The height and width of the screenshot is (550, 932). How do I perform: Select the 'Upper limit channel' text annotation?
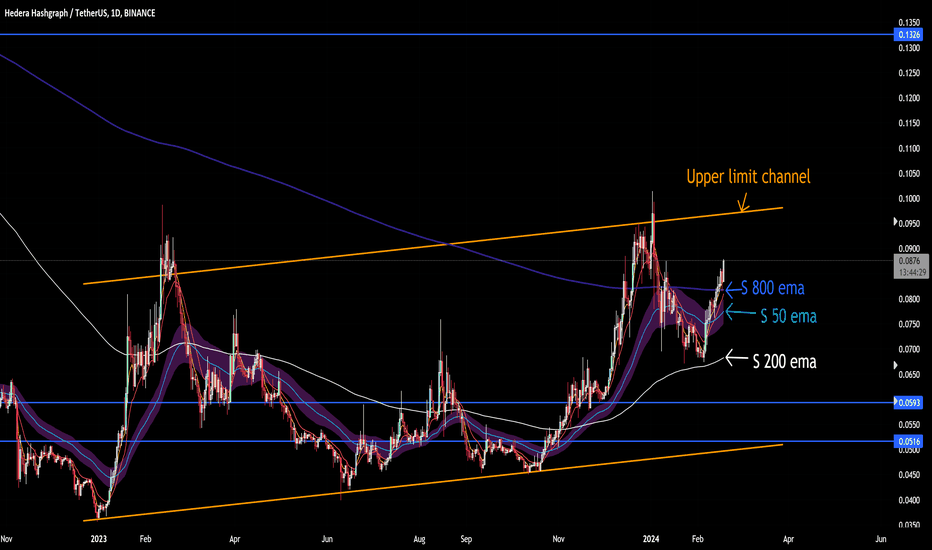point(748,177)
